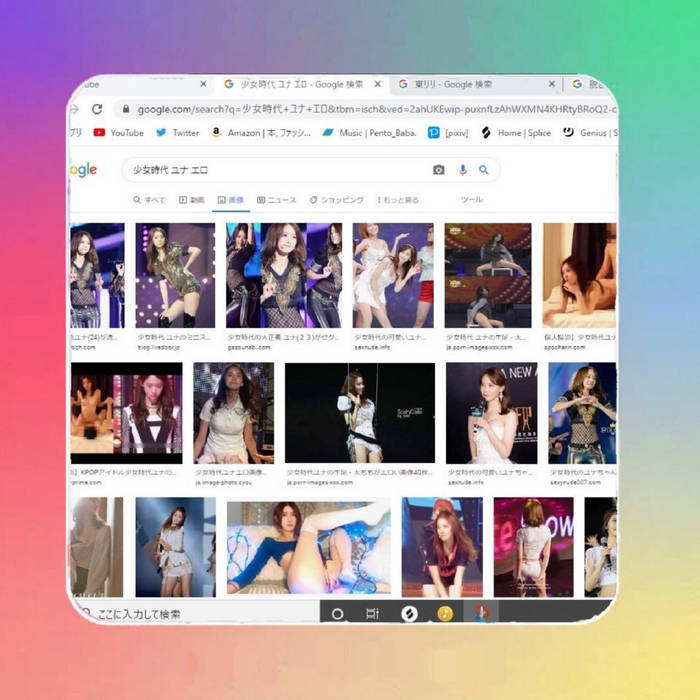Expand the もっと見る menu
The image size is (700, 700).
pyautogui.click(x=398, y=200)
